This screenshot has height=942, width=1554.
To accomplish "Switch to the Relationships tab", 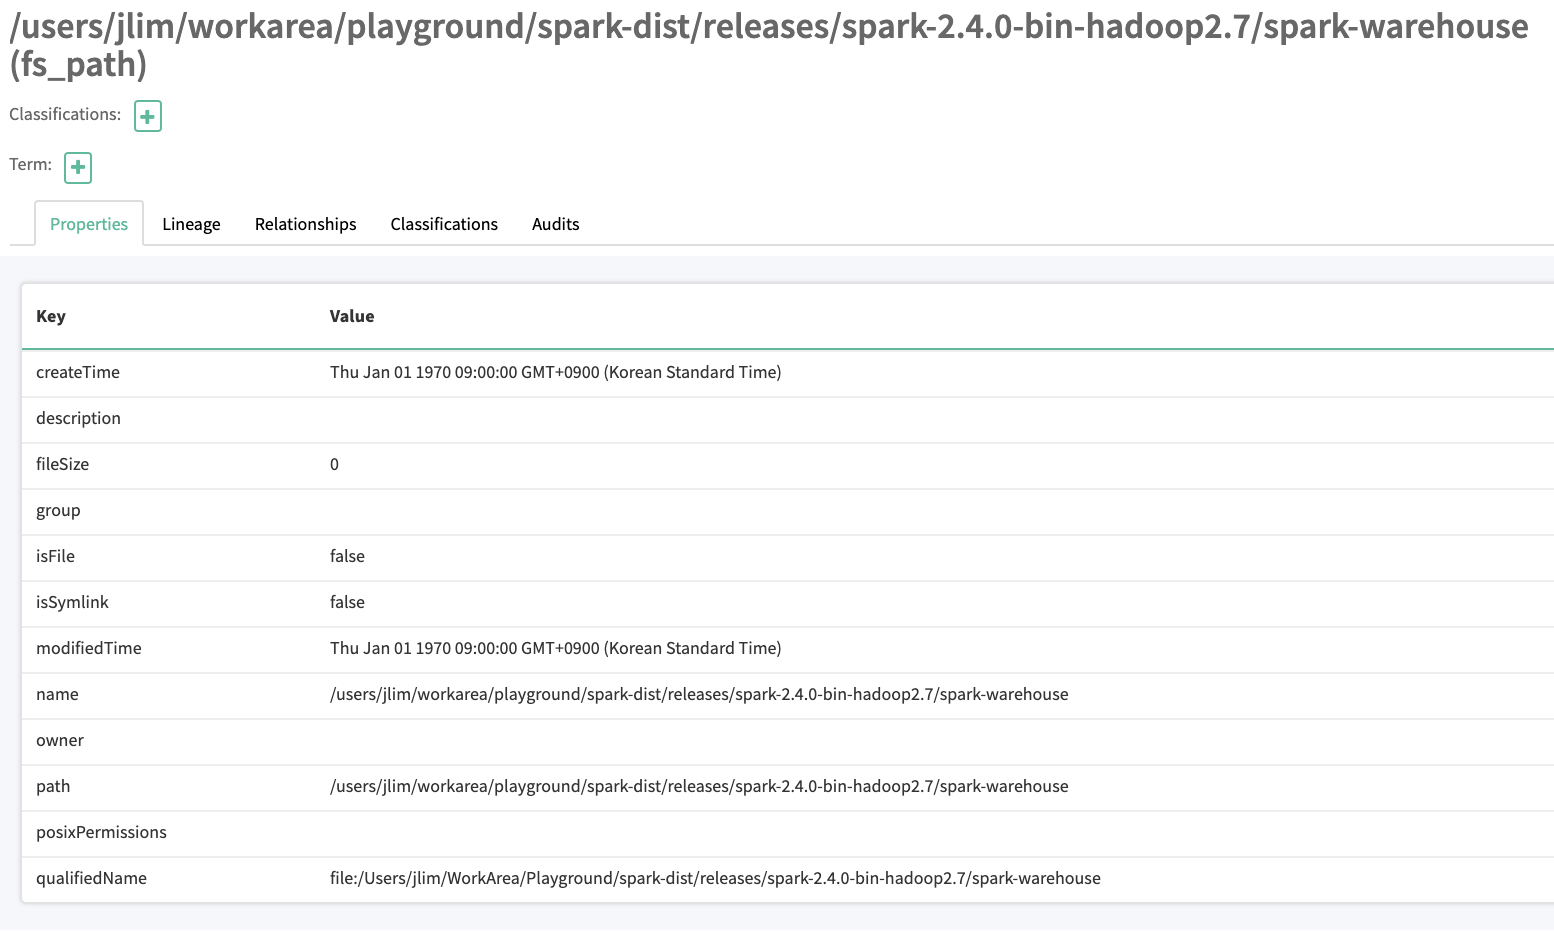I will [x=305, y=224].
